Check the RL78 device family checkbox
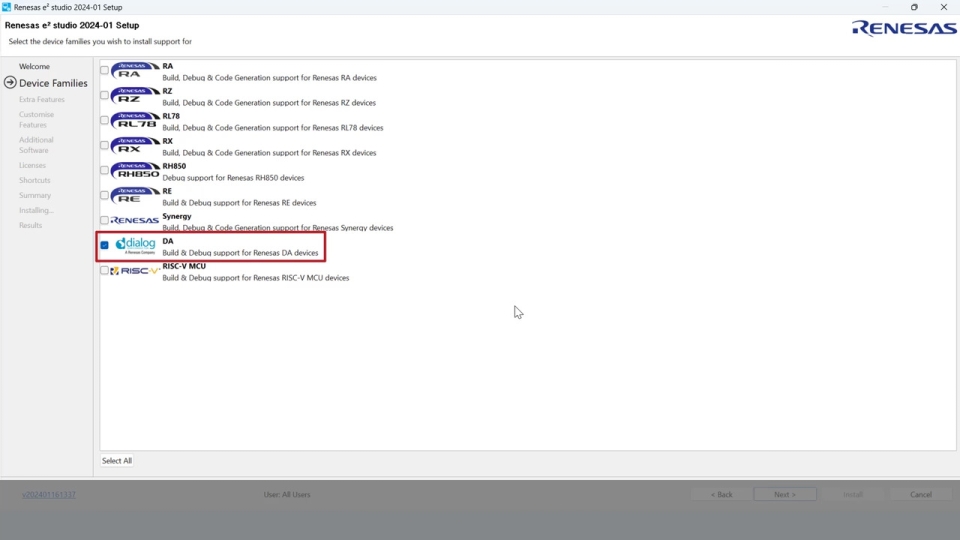The width and height of the screenshot is (960, 540). 104,121
